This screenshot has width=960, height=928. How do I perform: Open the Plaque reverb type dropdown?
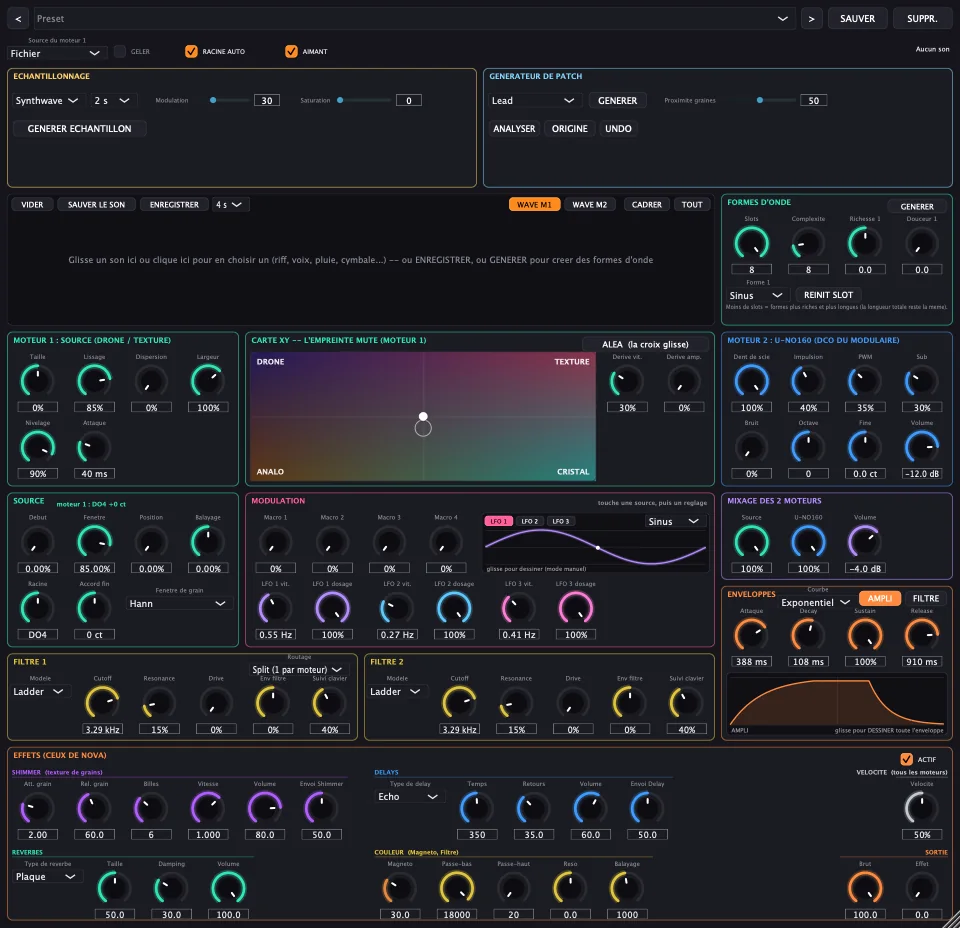(x=47, y=877)
